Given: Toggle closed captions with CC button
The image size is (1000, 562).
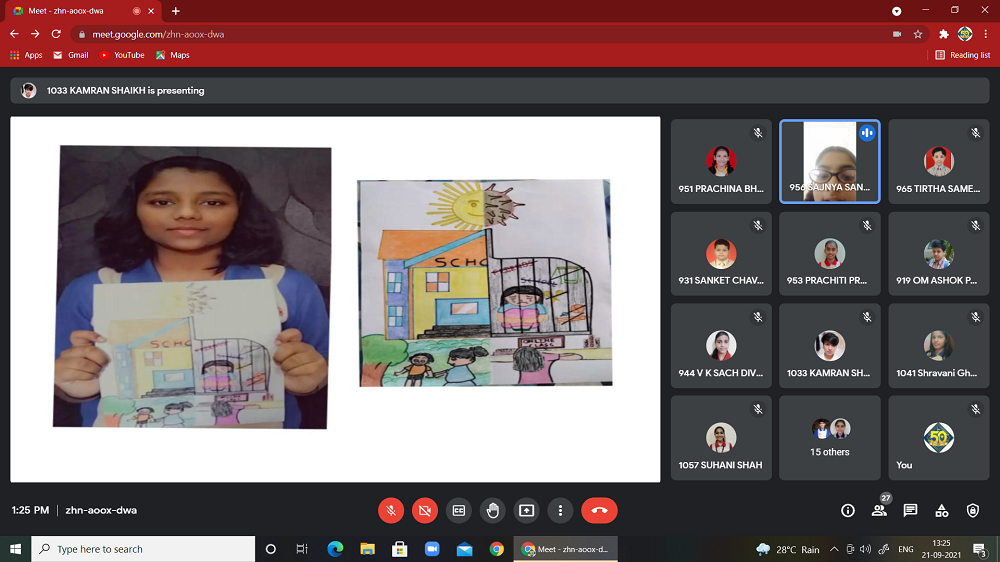Looking at the screenshot, I should coord(459,510).
